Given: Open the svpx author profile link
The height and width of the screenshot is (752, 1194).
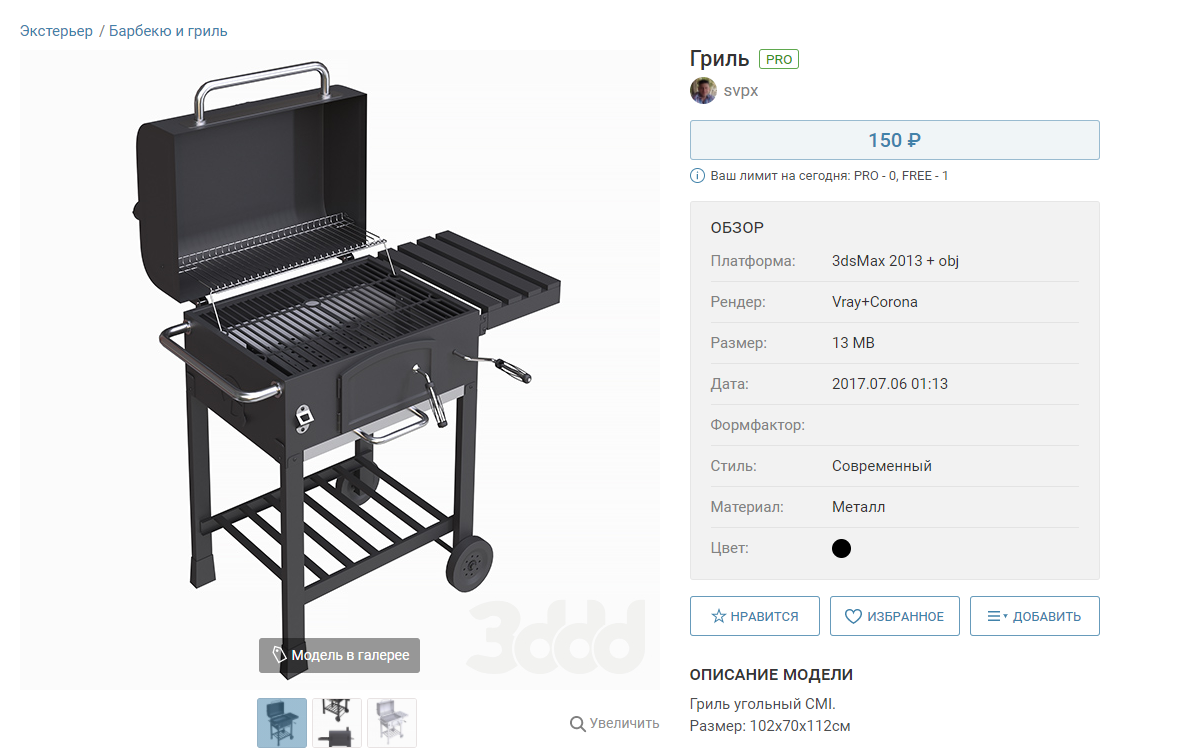Looking at the screenshot, I should point(740,91).
